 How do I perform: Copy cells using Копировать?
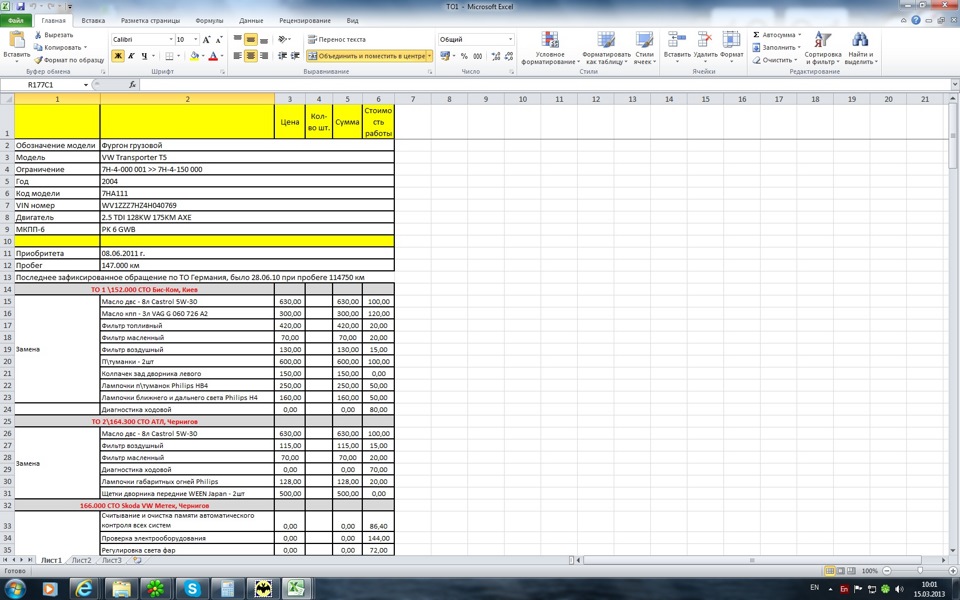[x=57, y=47]
